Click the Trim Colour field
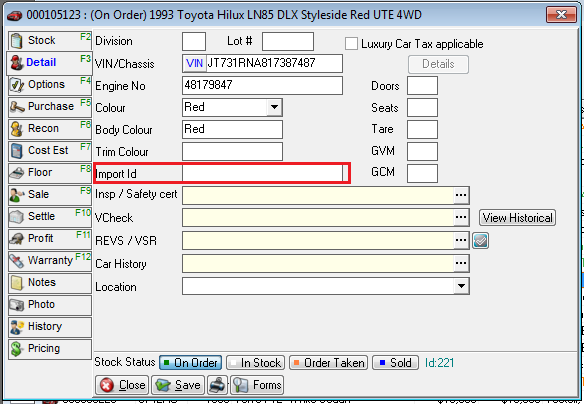The image size is (584, 404). tap(232, 152)
